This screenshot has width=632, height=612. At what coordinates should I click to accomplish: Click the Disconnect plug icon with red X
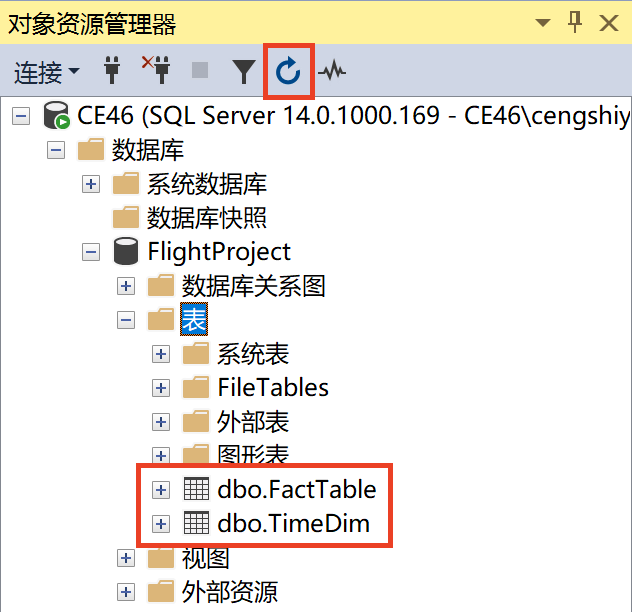[x=156, y=70]
